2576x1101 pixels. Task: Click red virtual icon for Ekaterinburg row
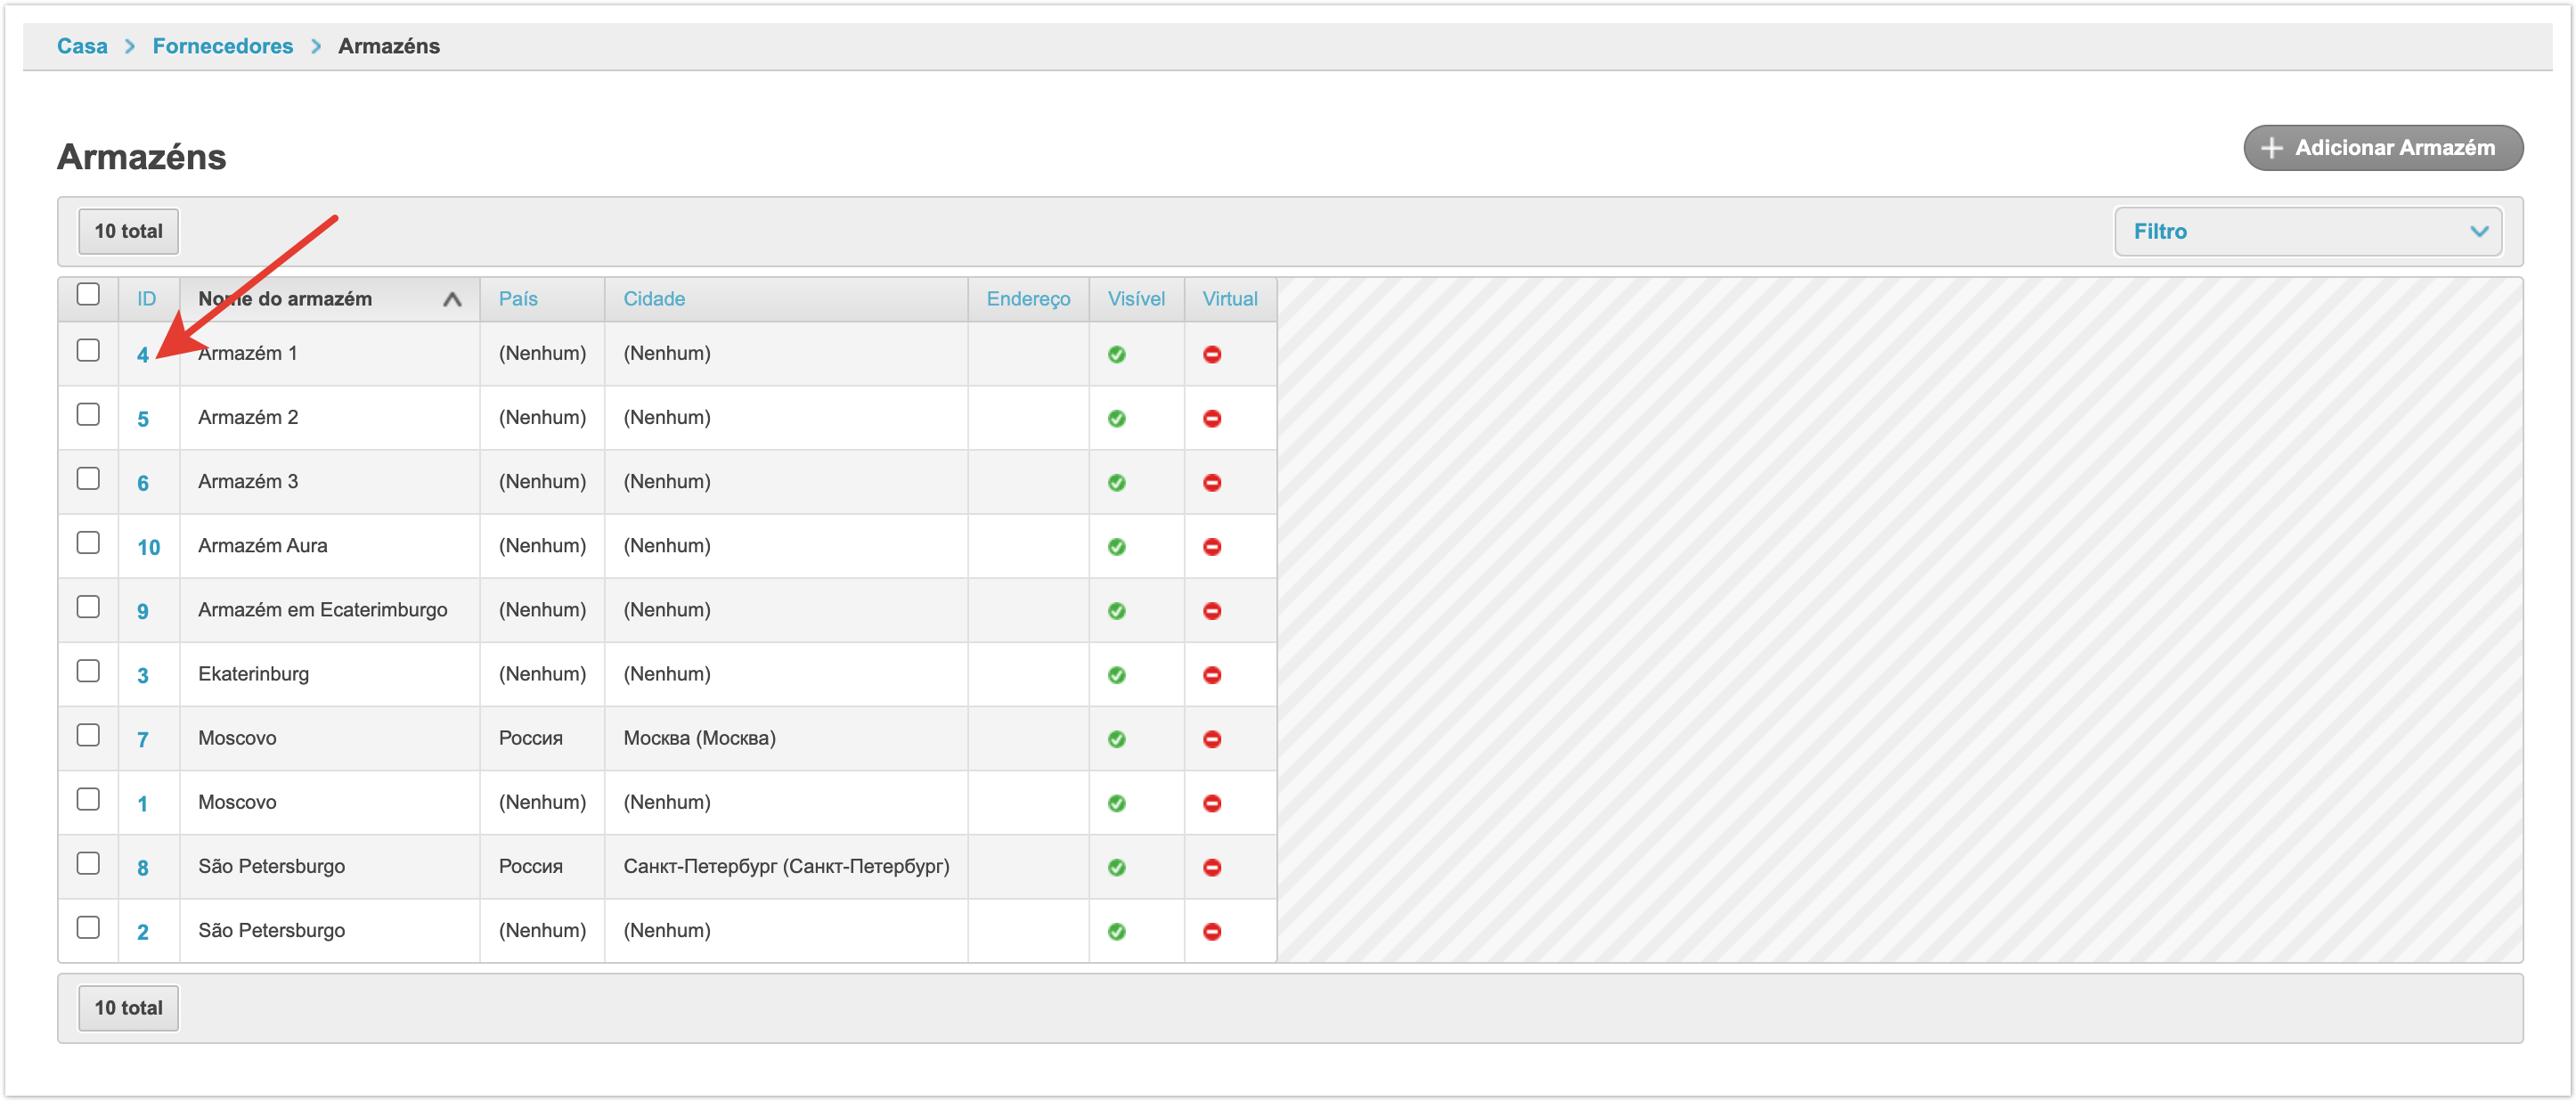pos(1211,674)
